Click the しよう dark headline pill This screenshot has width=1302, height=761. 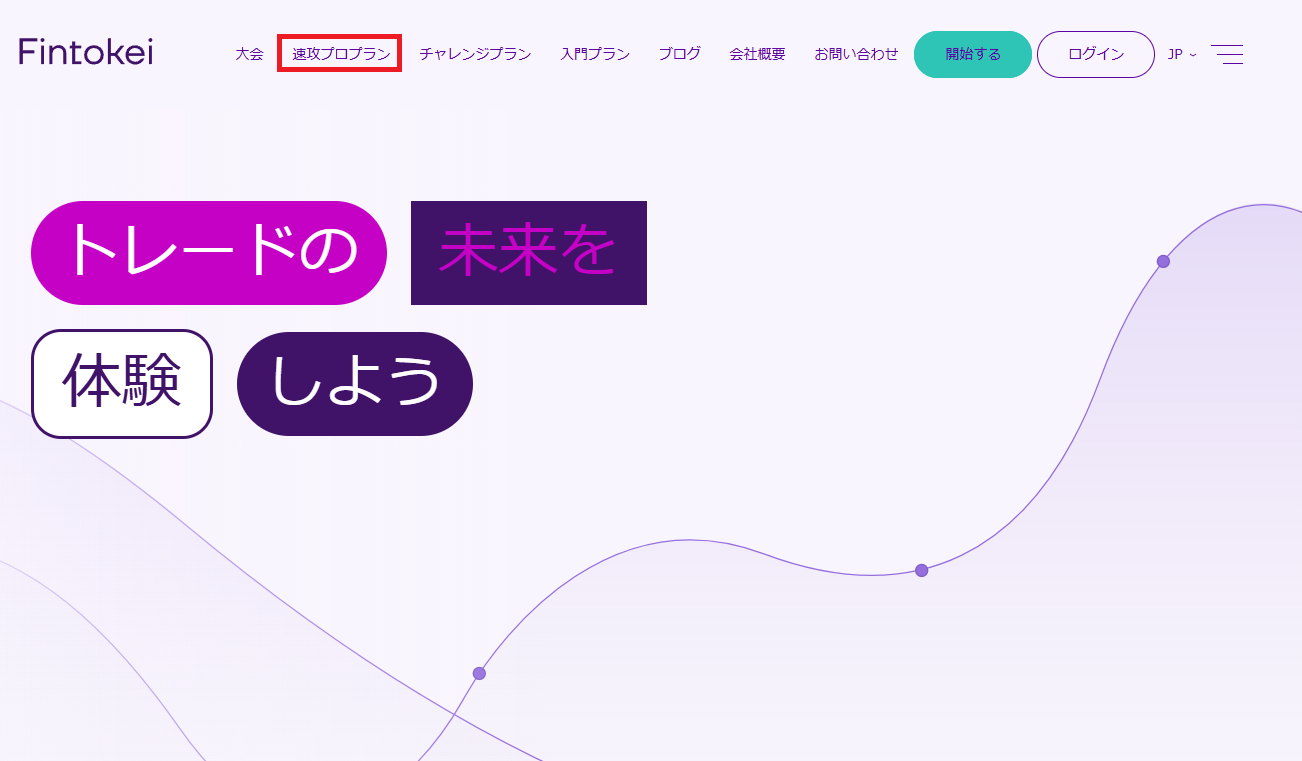[355, 384]
